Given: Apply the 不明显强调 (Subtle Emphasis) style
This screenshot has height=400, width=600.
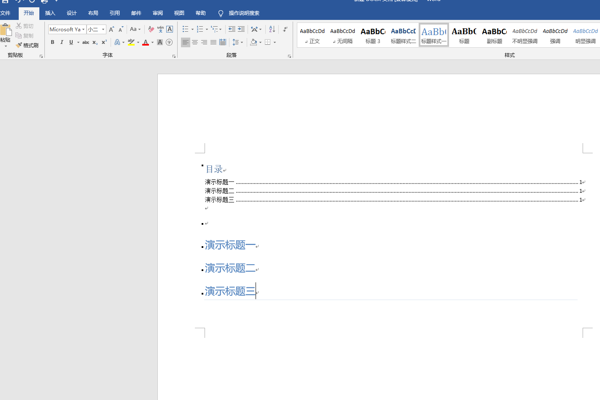Looking at the screenshot, I should [525, 35].
